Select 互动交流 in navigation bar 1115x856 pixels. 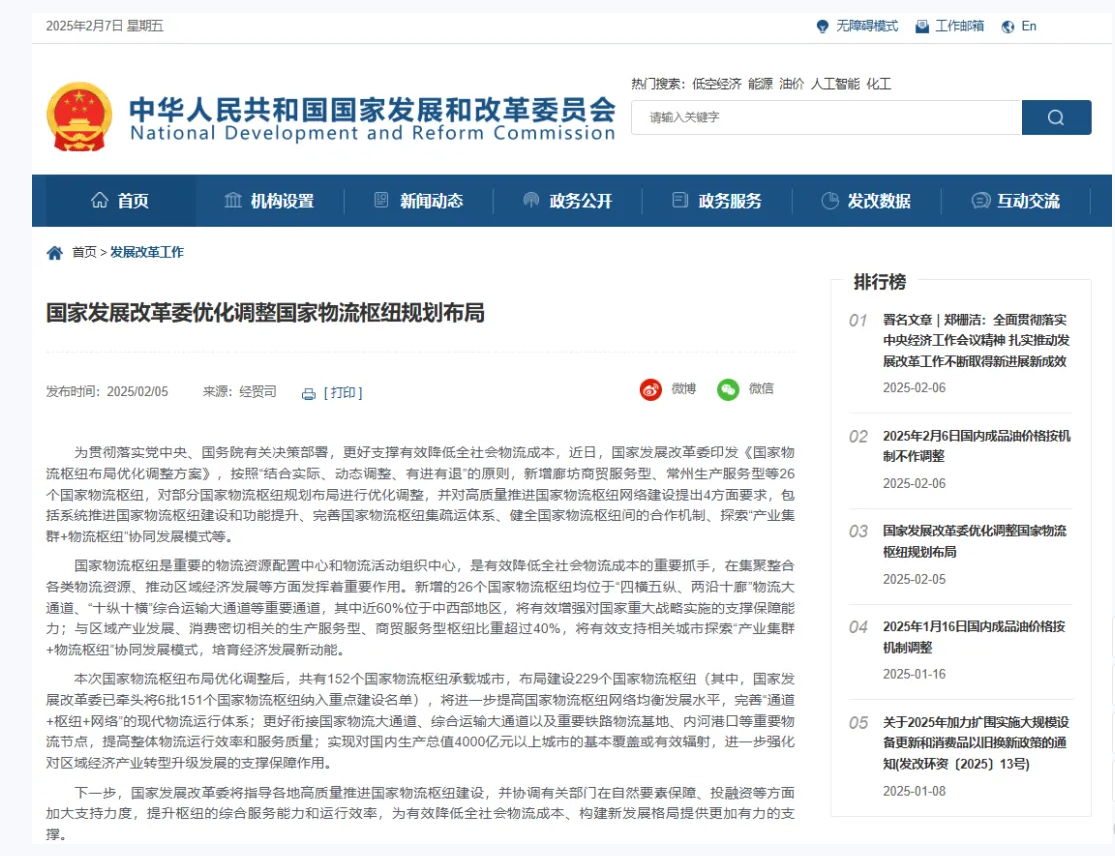pos(1015,201)
